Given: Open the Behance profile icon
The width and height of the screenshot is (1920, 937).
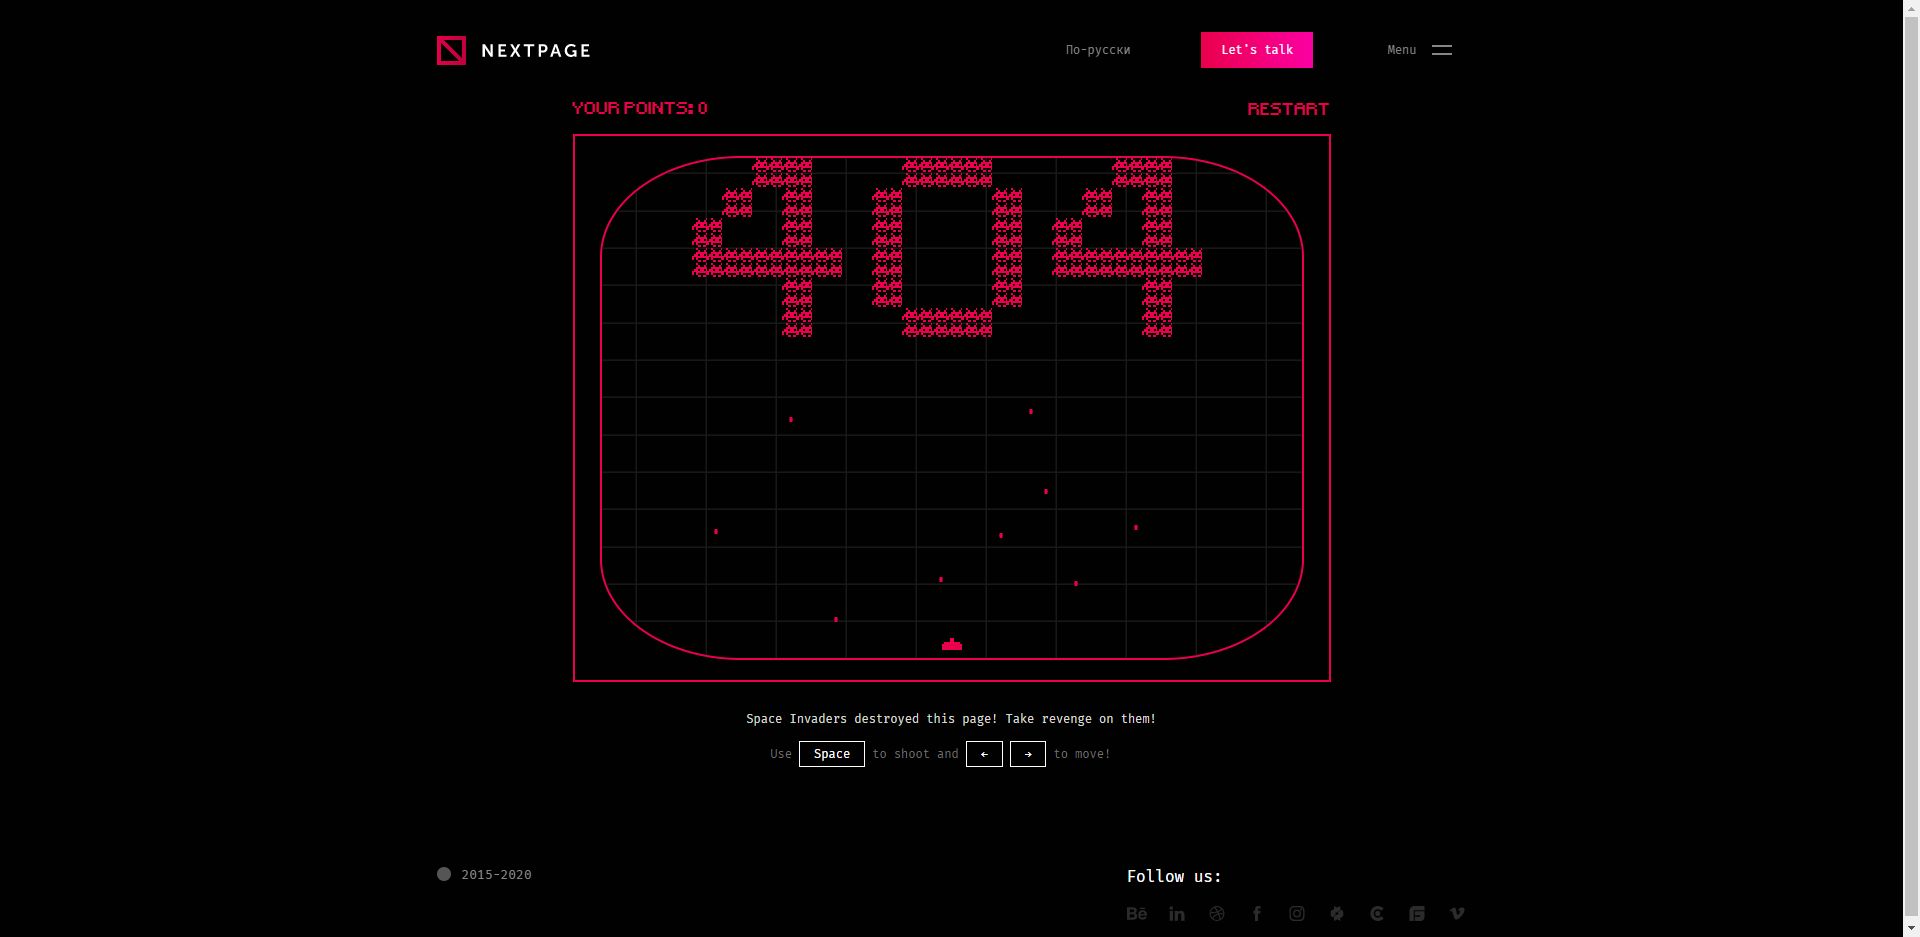Looking at the screenshot, I should (1136, 913).
